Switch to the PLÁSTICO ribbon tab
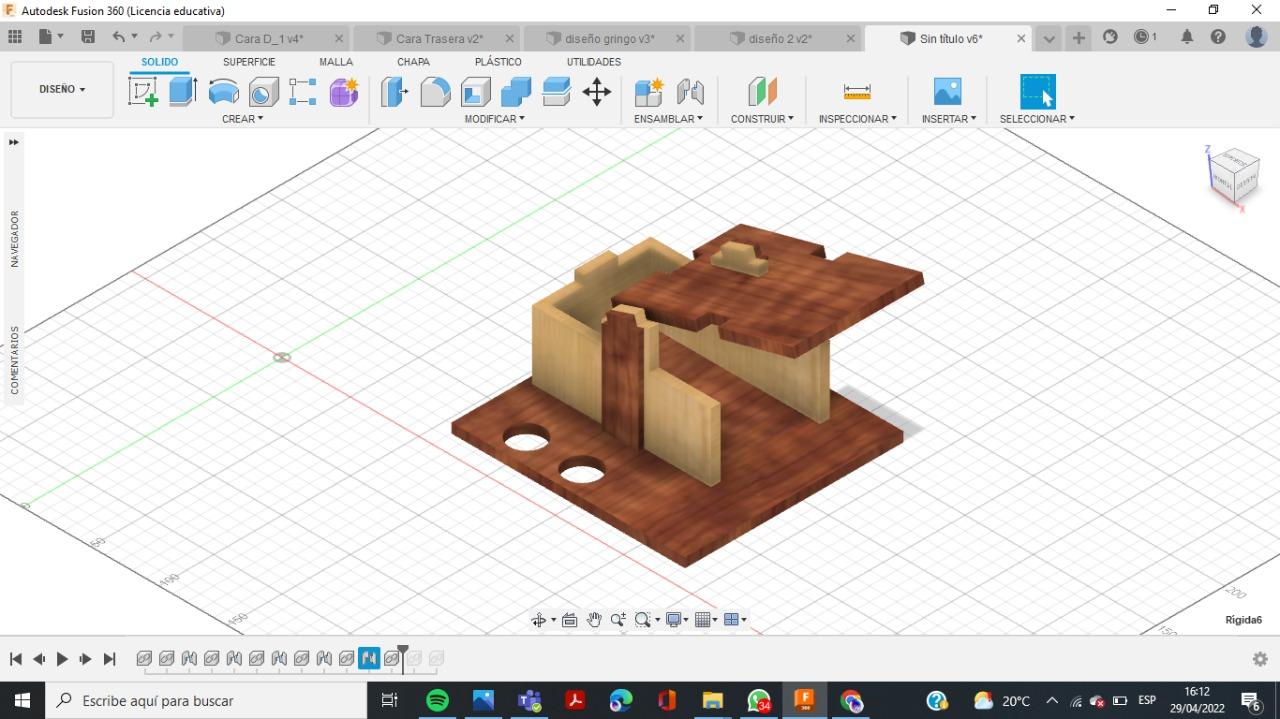1280x719 pixels. coord(498,62)
